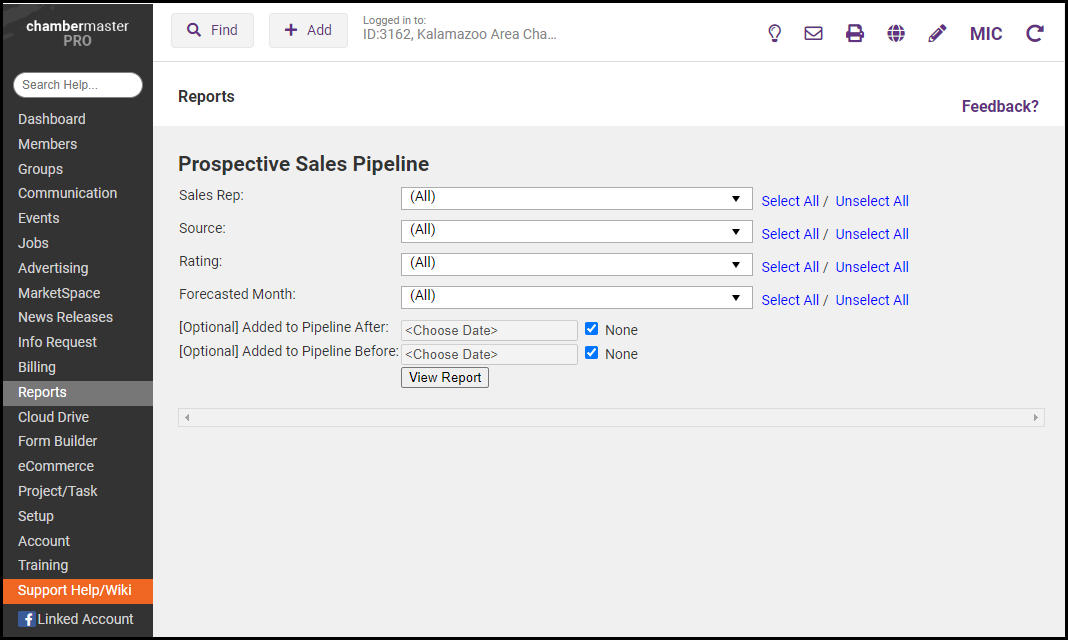Click the horizontal scrollbar right arrow

click(x=1036, y=417)
